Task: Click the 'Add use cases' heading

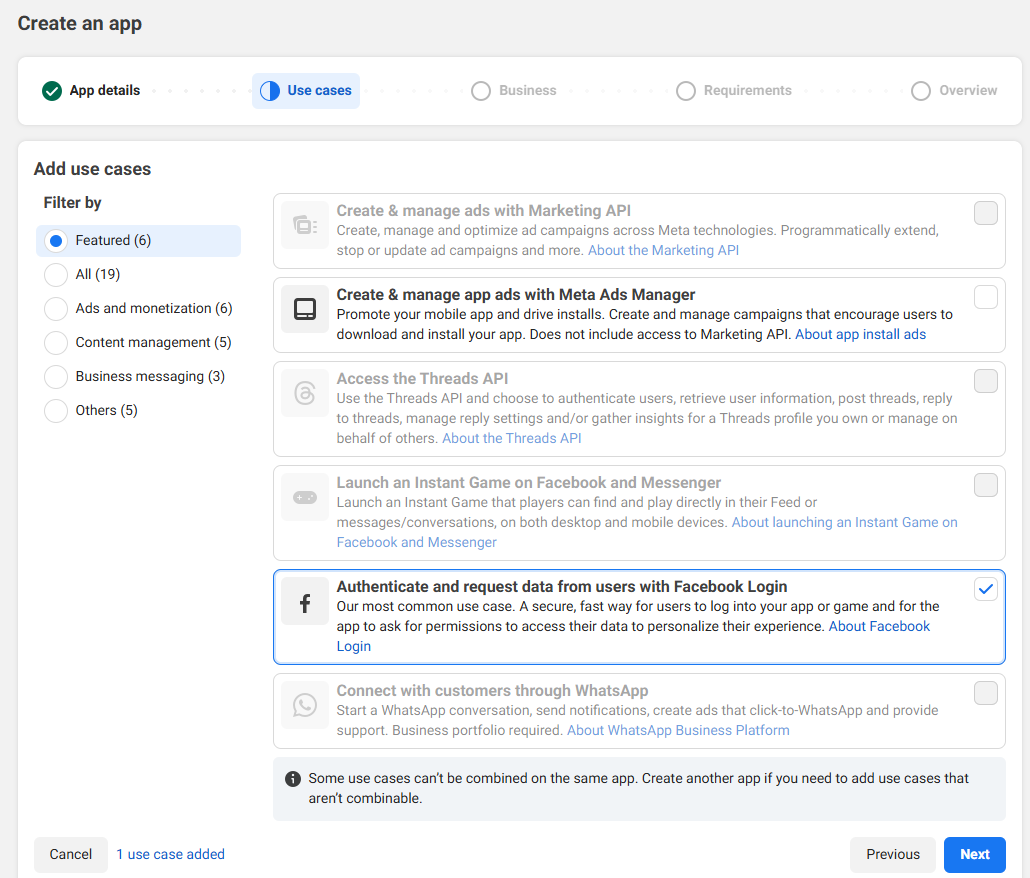Action: 93,169
